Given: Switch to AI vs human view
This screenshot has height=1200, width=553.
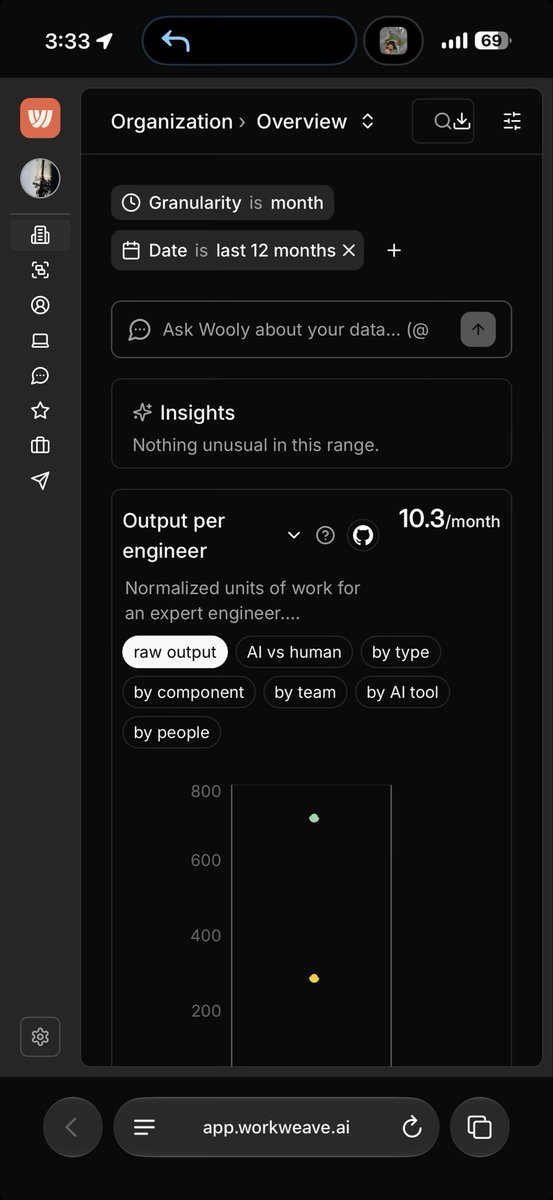Looking at the screenshot, I should pyautogui.click(x=294, y=652).
